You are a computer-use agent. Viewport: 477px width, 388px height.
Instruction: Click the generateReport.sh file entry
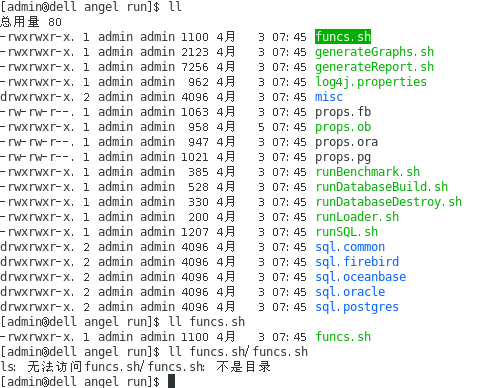pyautogui.click(x=375, y=67)
